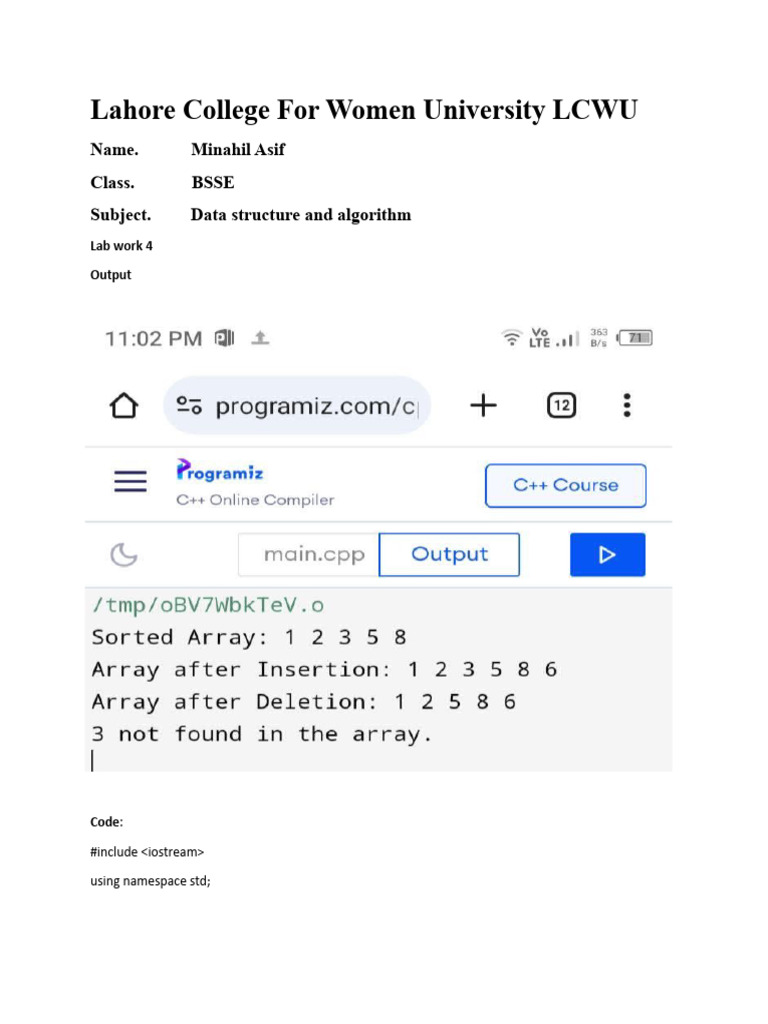Select the Output tab
Screen dimensions: 768x1024
point(449,555)
